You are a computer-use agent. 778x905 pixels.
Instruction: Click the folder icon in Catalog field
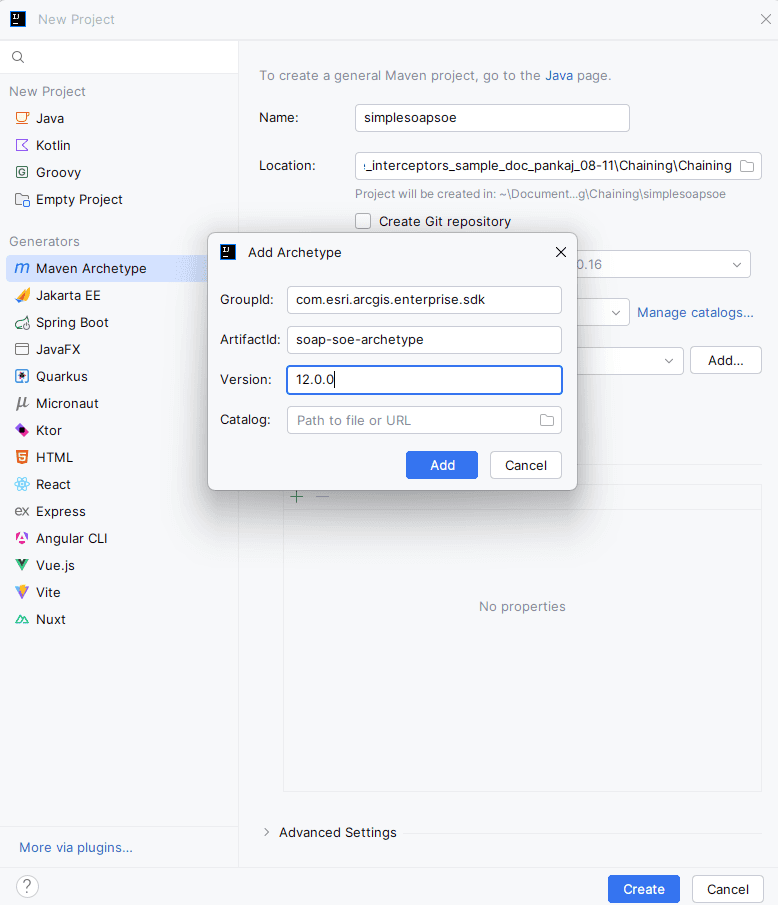click(x=546, y=420)
